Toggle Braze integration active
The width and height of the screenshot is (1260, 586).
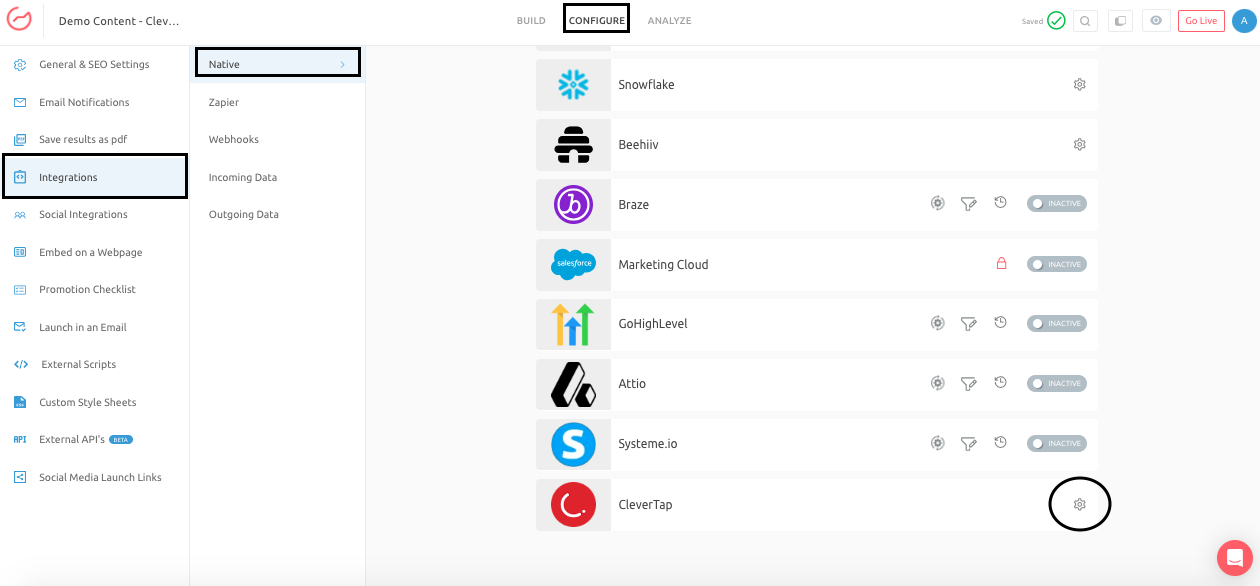(x=1056, y=204)
